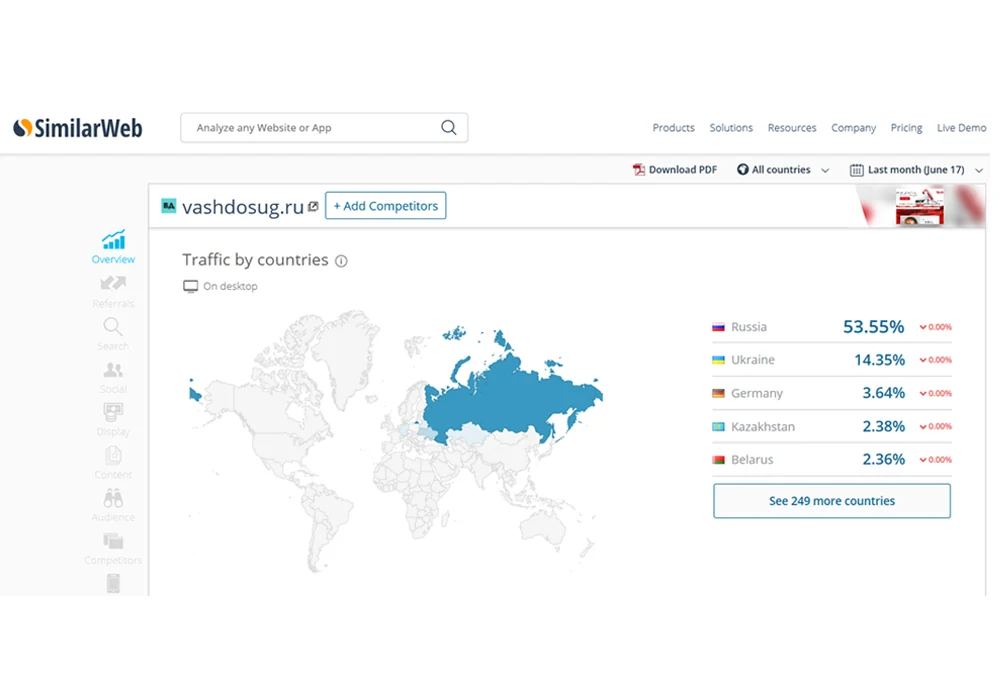Open the Products menu
The height and width of the screenshot is (700, 1000).
pyautogui.click(x=673, y=128)
